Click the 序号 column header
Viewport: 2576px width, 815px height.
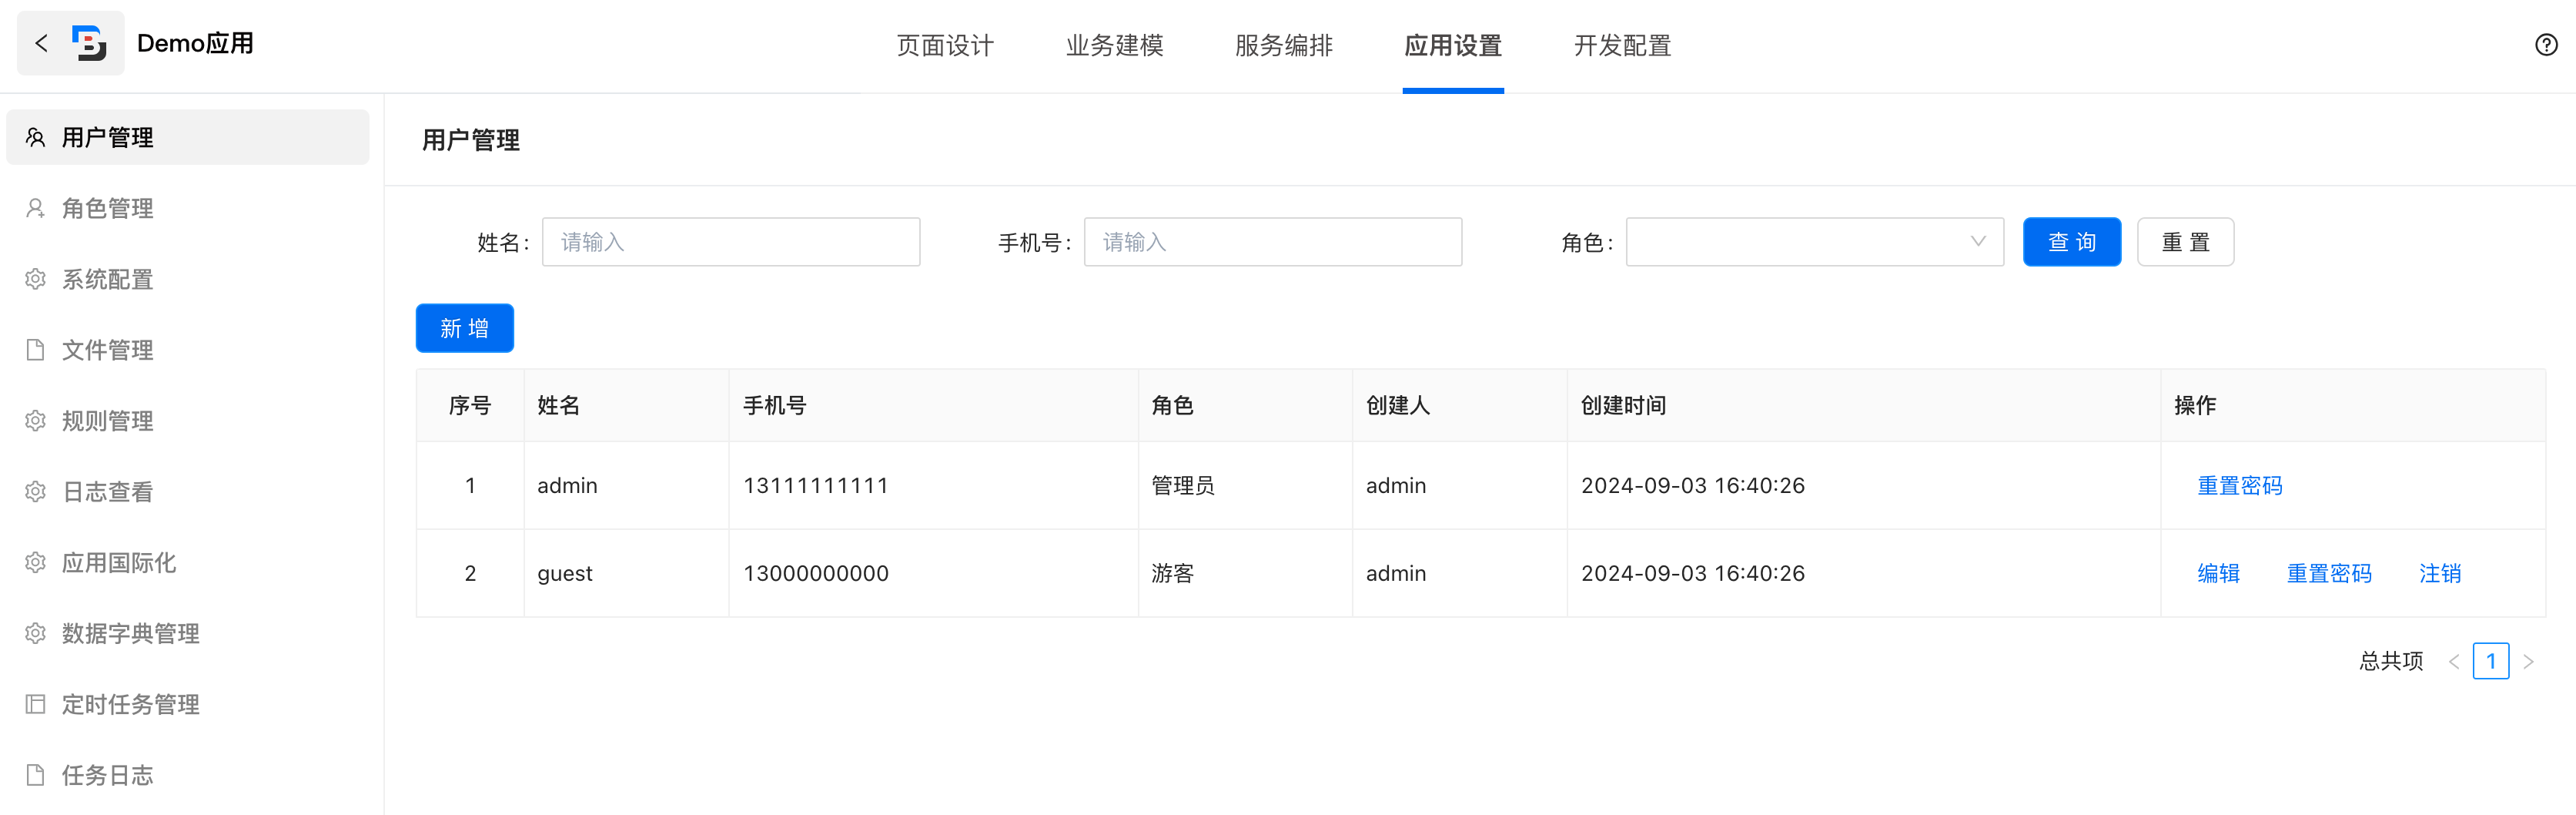(470, 406)
